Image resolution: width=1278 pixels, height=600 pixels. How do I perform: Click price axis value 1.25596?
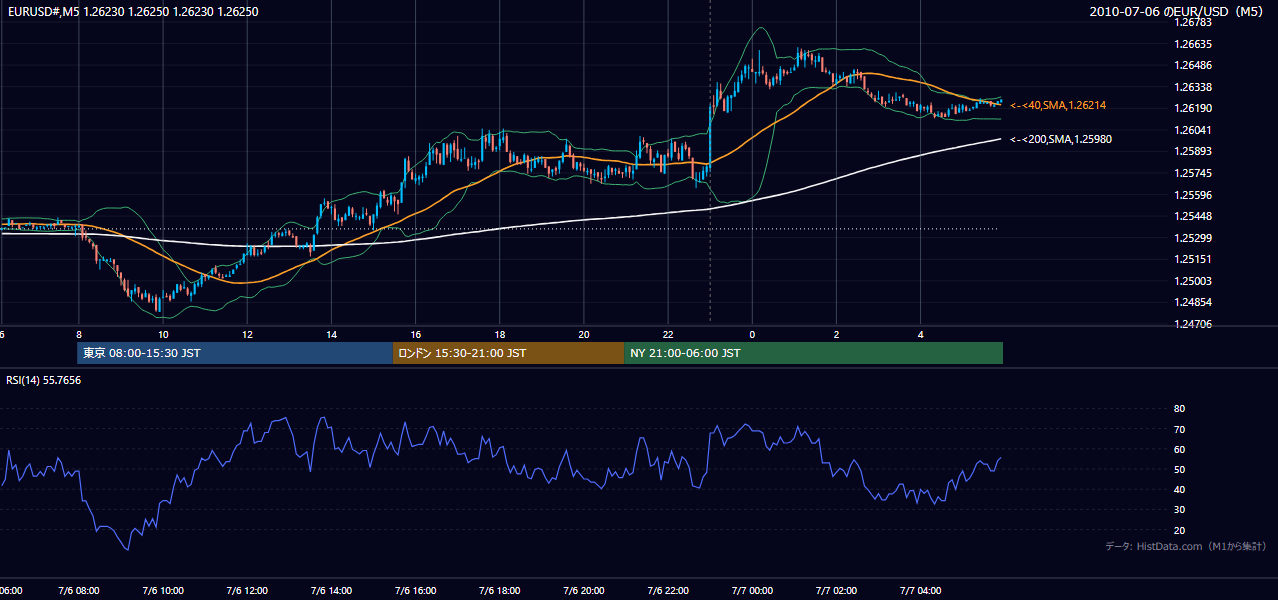click(x=1194, y=195)
